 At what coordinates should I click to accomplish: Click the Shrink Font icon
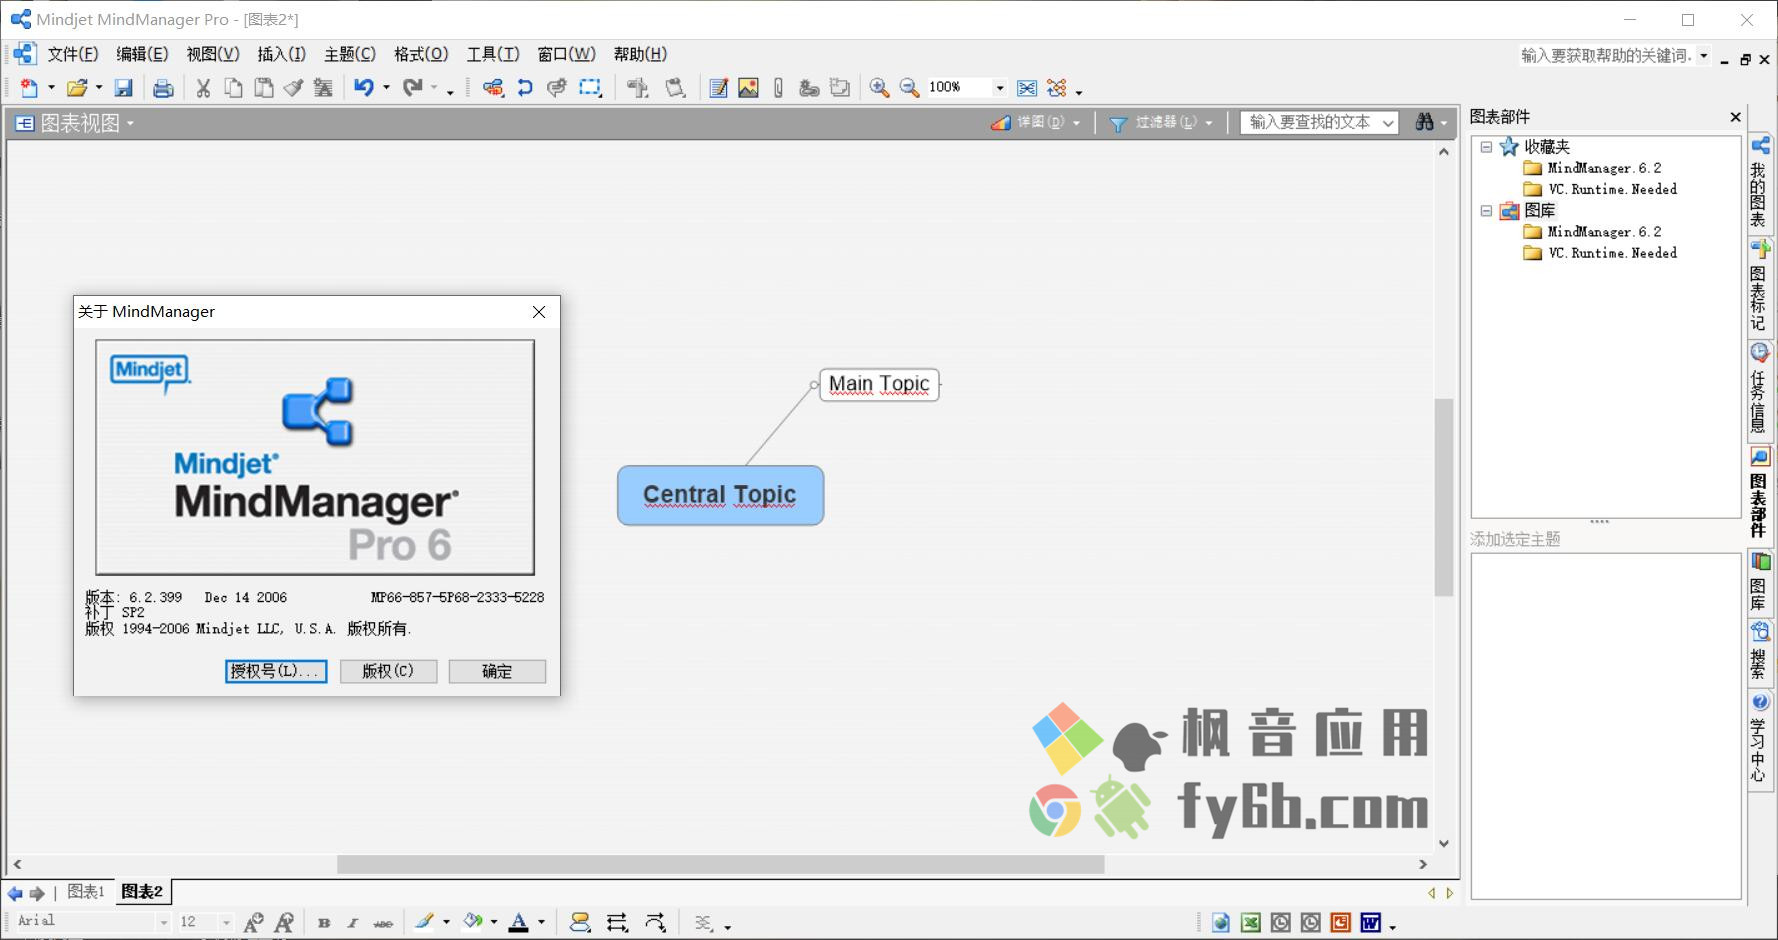[284, 922]
